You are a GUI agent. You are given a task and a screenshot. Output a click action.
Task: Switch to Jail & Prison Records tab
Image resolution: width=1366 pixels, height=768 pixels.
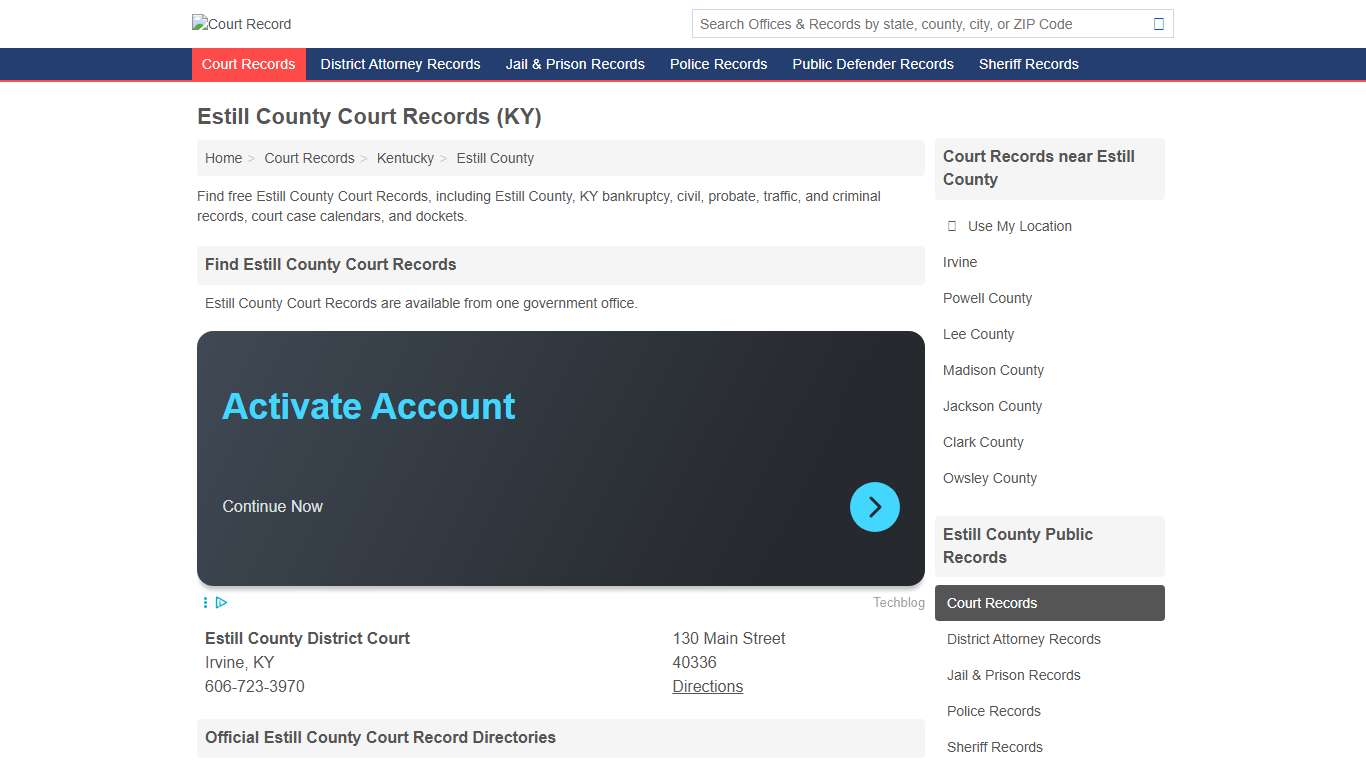575,64
